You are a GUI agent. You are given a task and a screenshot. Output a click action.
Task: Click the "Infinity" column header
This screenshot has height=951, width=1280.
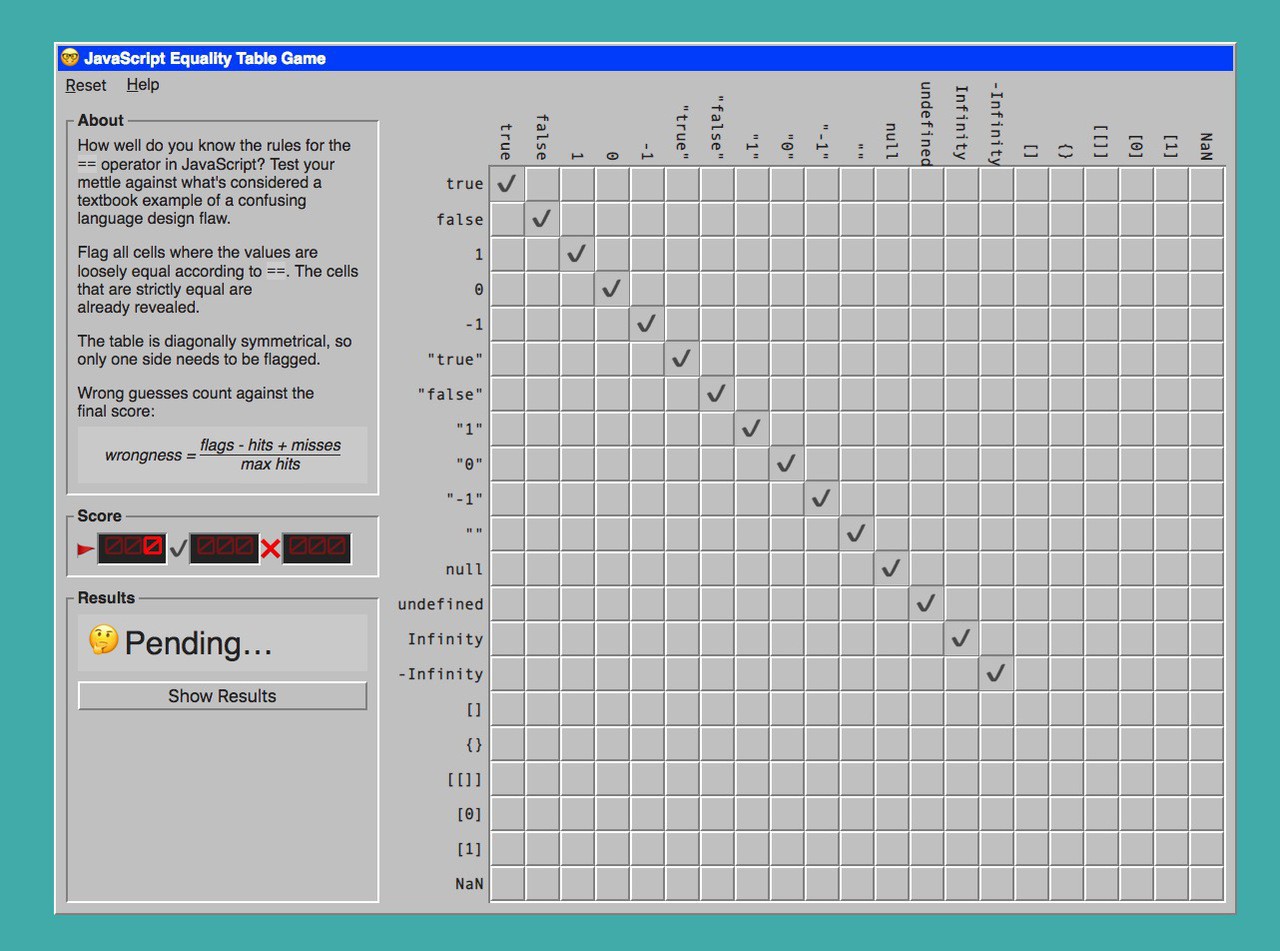click(961, 123)
